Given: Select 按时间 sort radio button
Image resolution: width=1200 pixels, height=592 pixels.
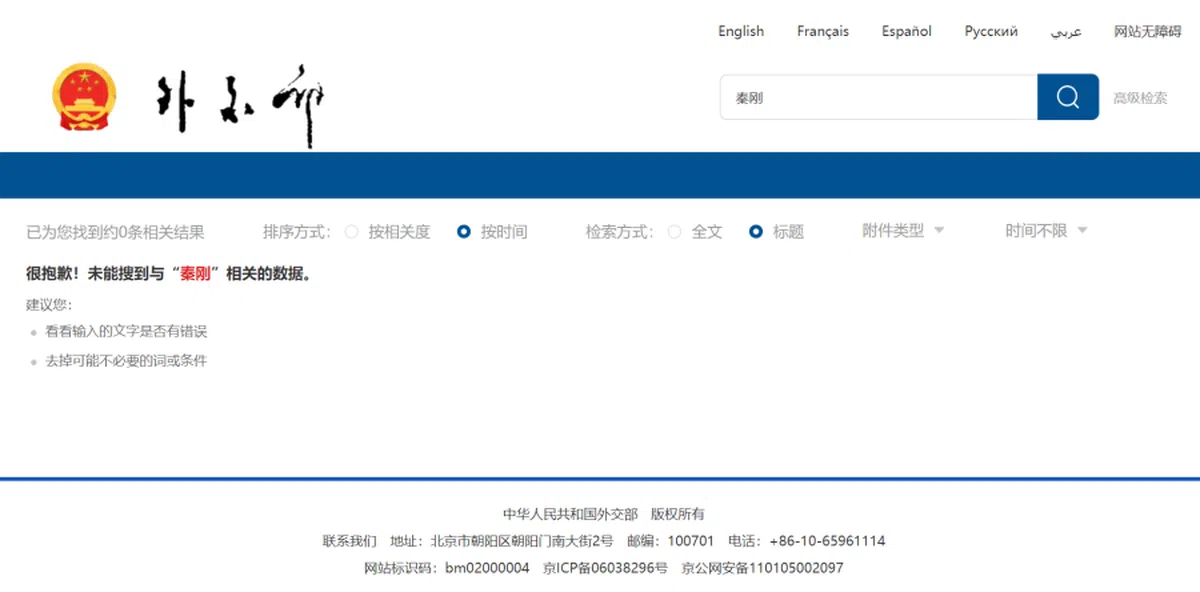Looking at the screenshot, I should [x=464, y=232].
